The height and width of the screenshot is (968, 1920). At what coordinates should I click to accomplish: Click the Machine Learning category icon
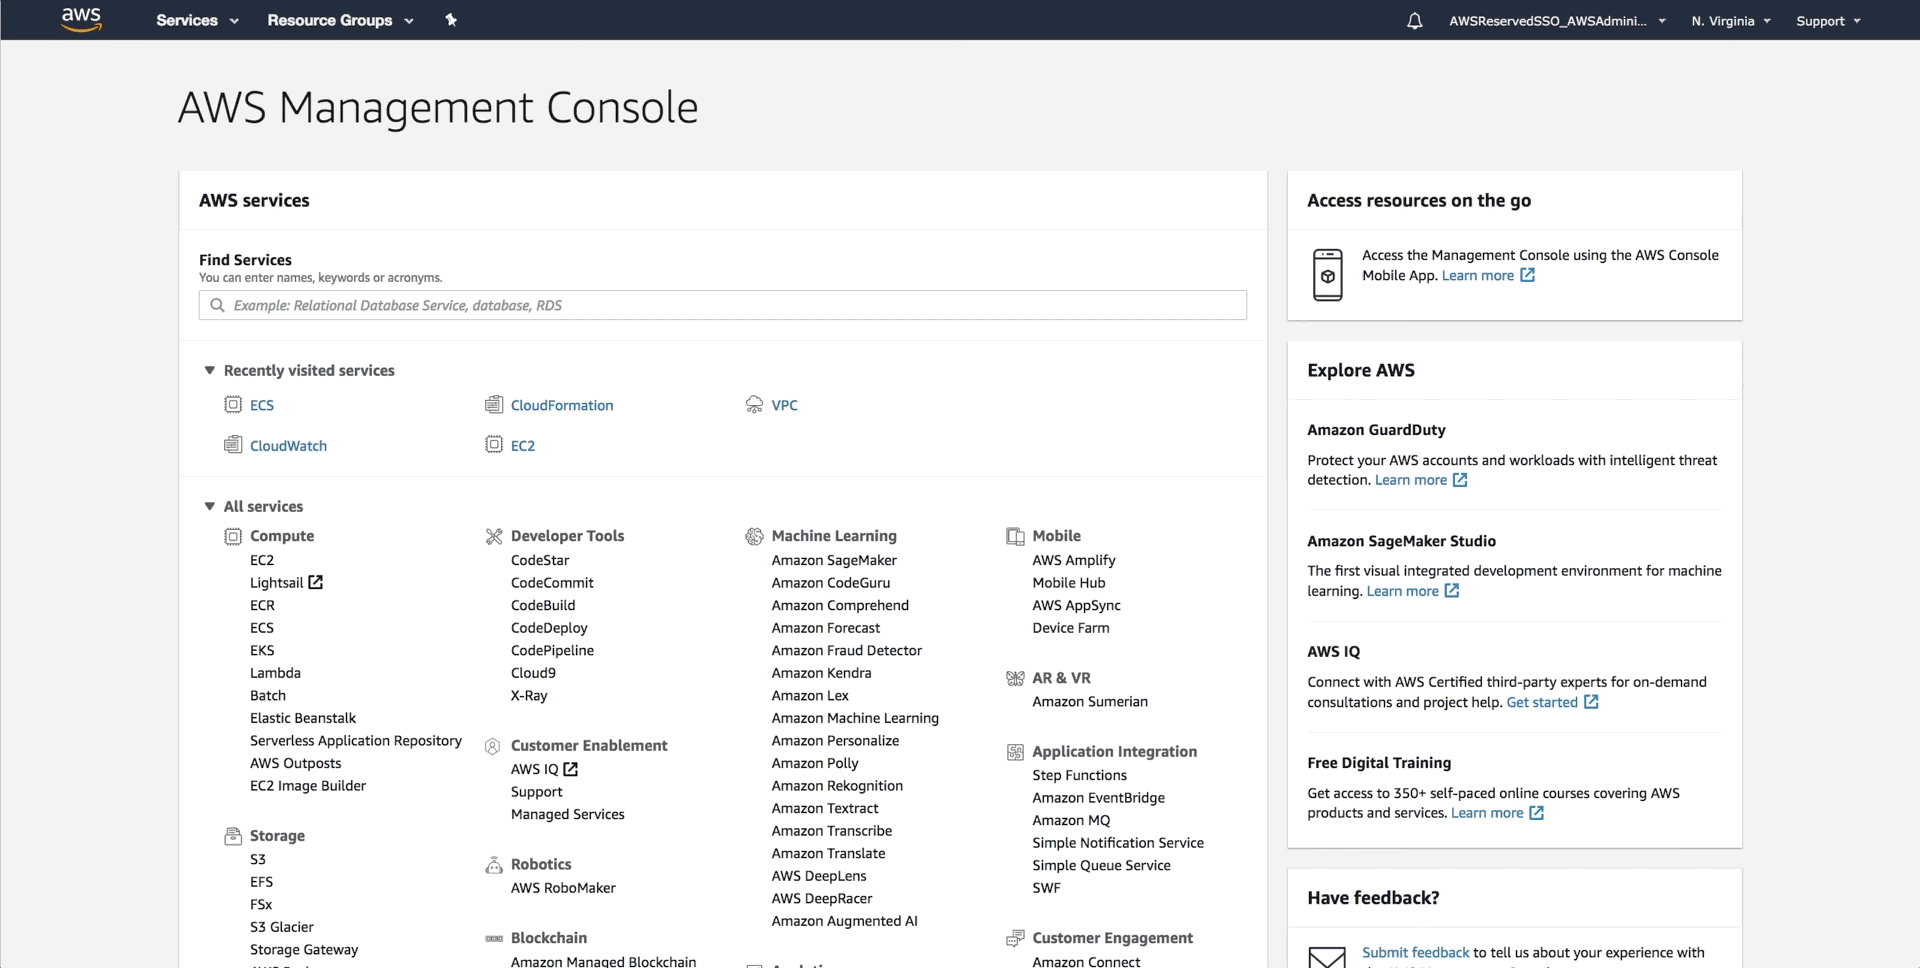click(753, 536)
